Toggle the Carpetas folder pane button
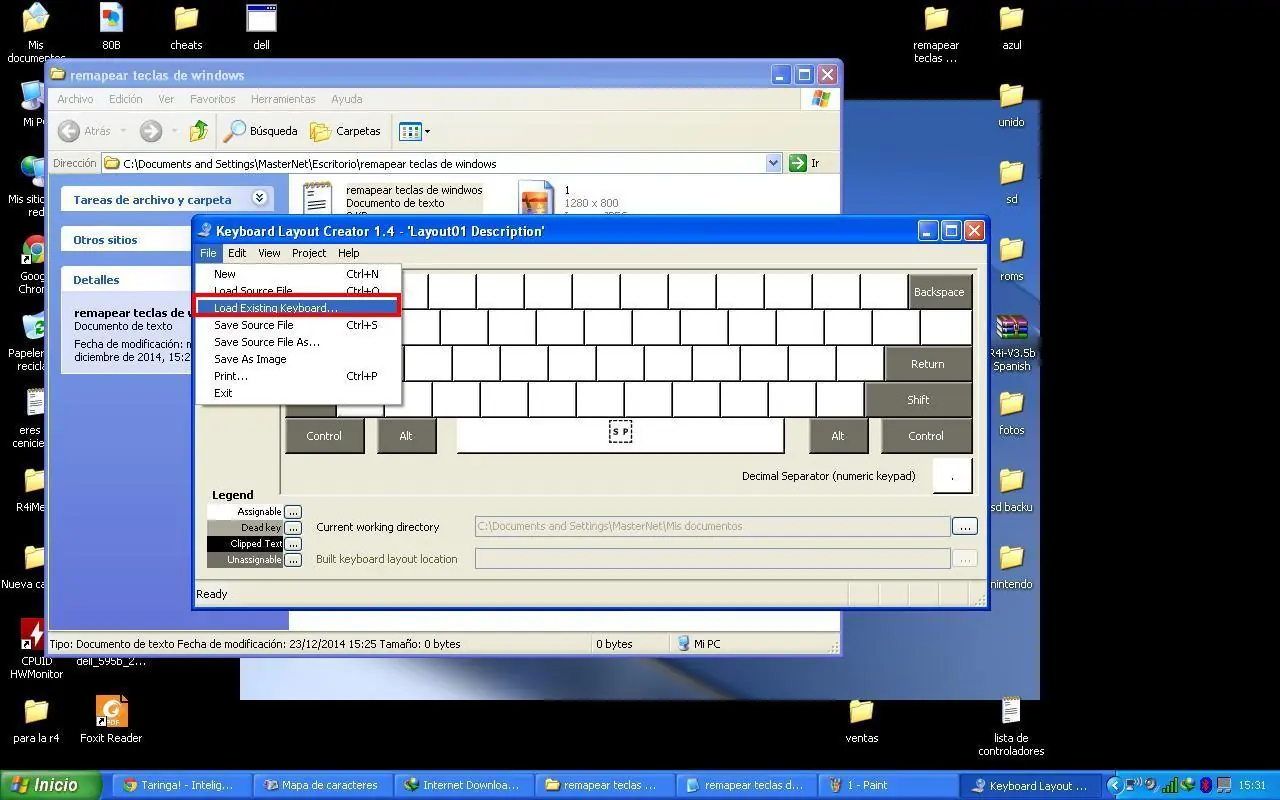 (346, 131)
